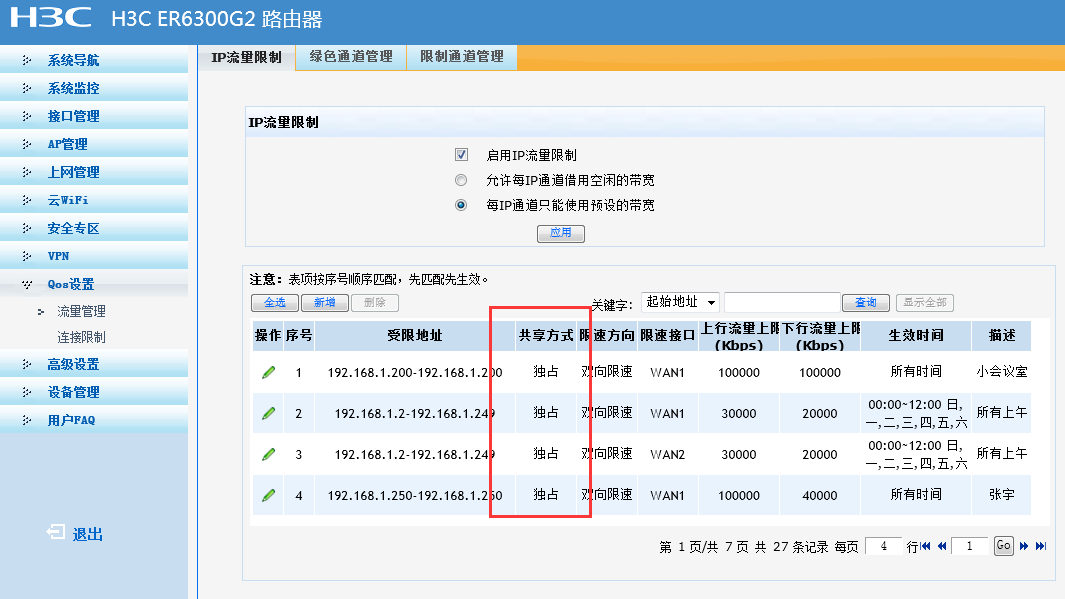Open 流量管理 submenu item

pos(82,311)
